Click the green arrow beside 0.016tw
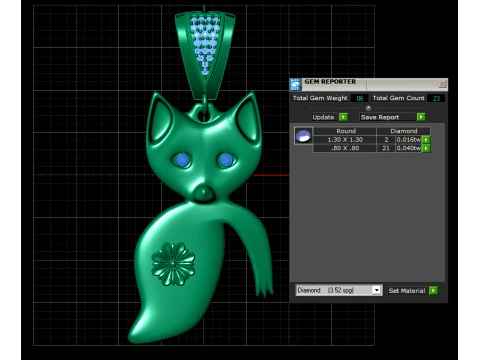Screen dimensions: 480x360 tap(426, 140)
